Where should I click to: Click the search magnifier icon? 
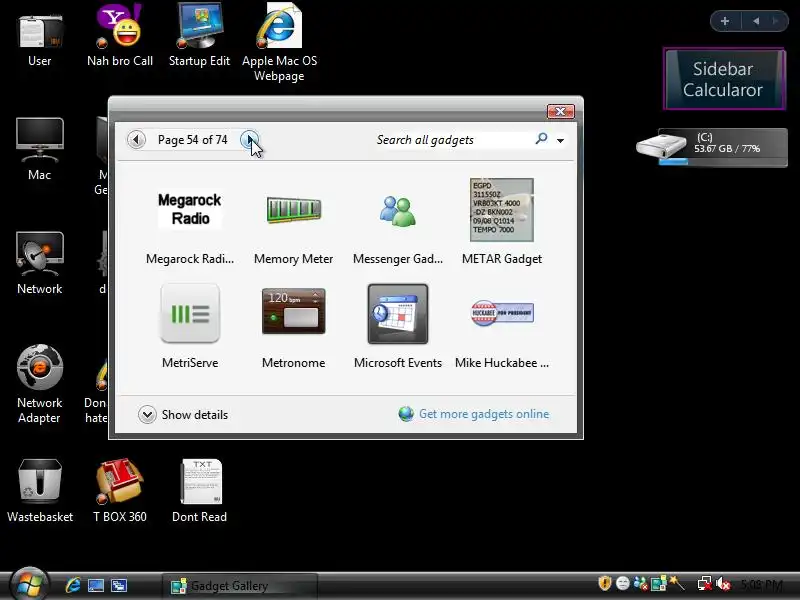point(541,139)
